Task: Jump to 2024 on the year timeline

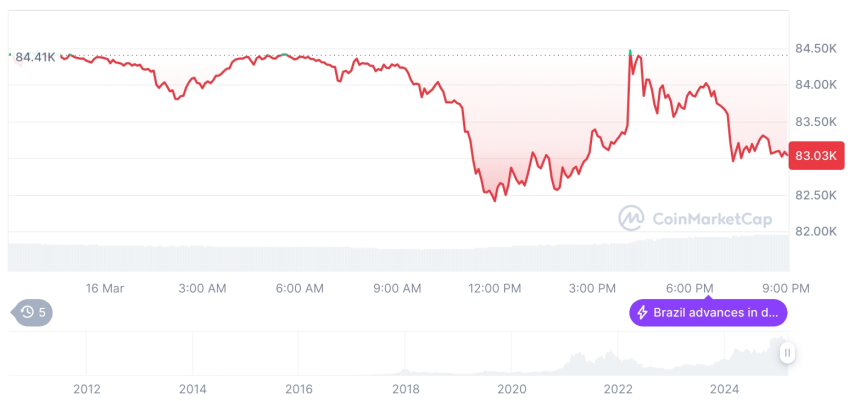Action: (724, 388)
